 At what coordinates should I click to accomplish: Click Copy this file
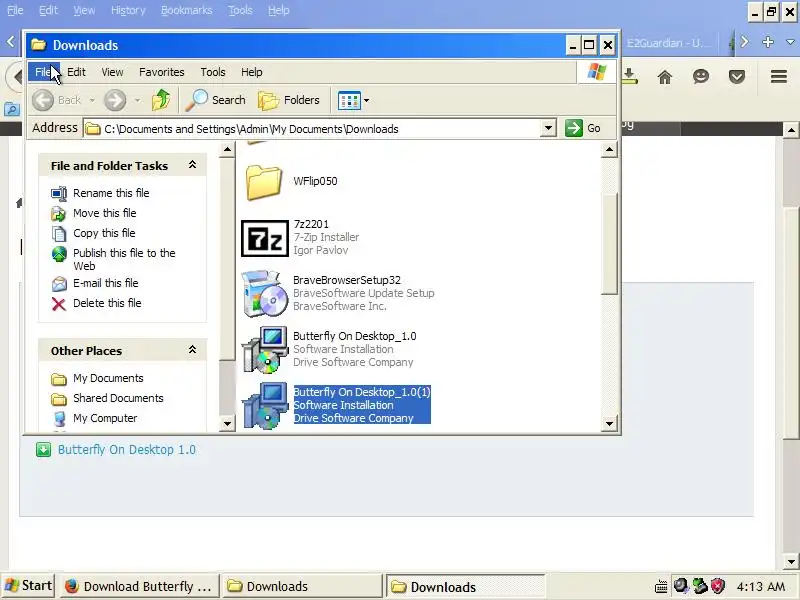point(104,233)
